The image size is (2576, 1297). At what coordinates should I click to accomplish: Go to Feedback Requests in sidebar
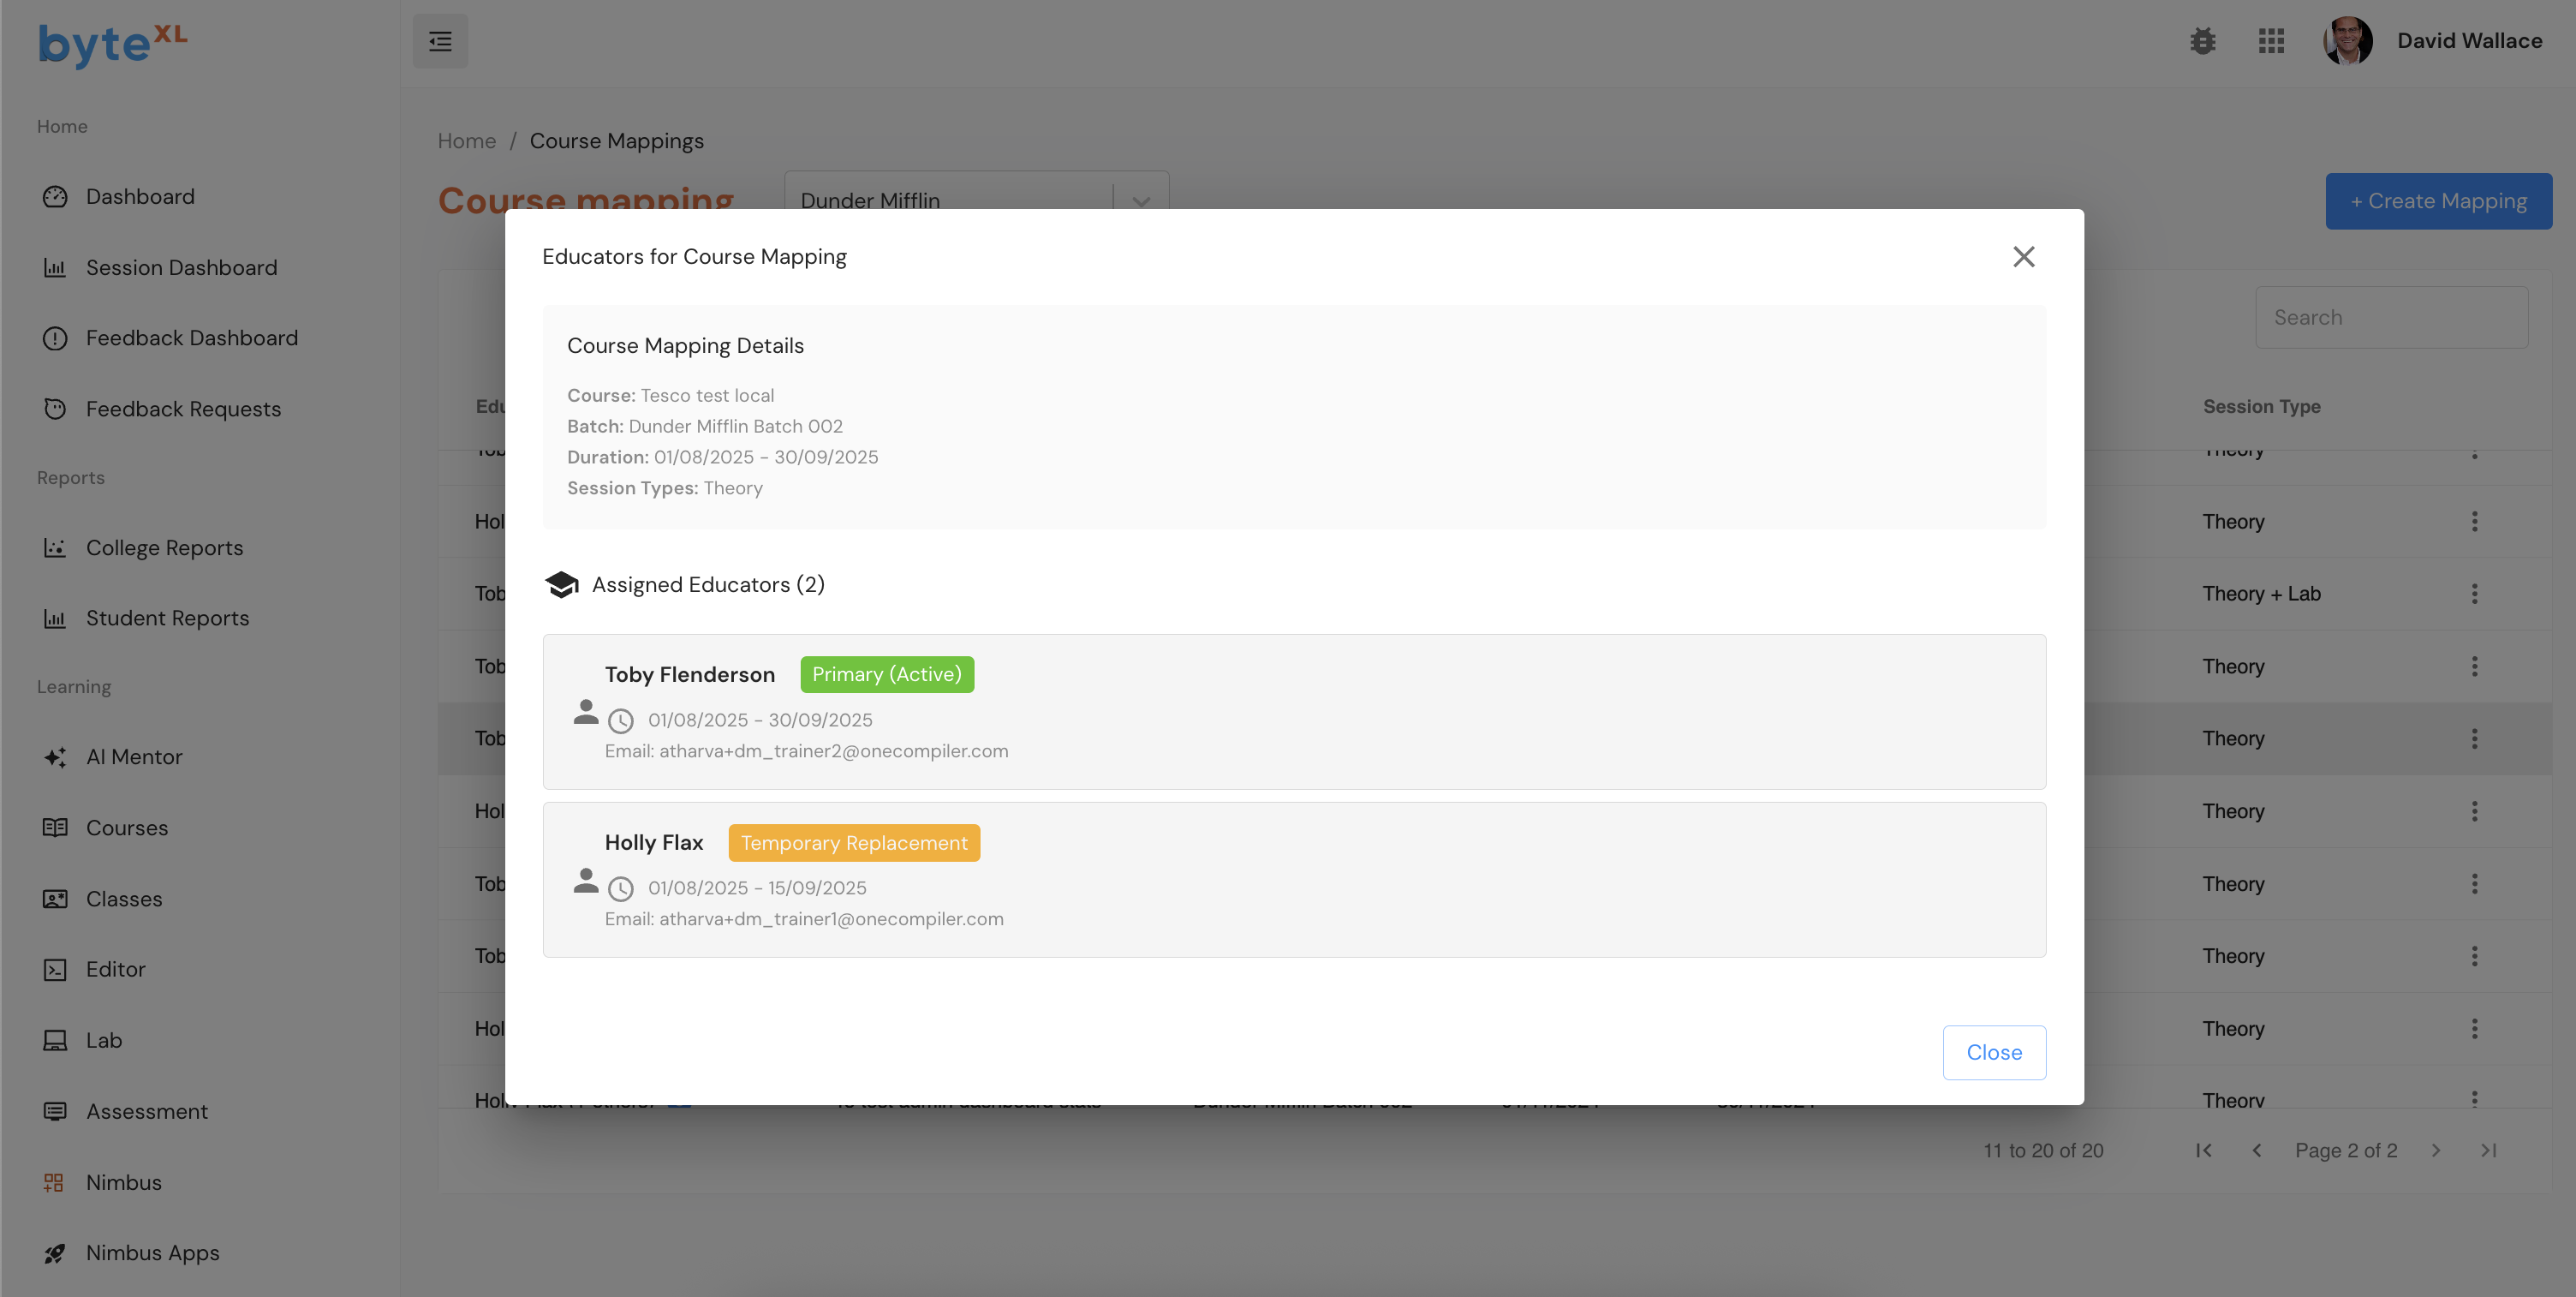(x=182, y=409)
